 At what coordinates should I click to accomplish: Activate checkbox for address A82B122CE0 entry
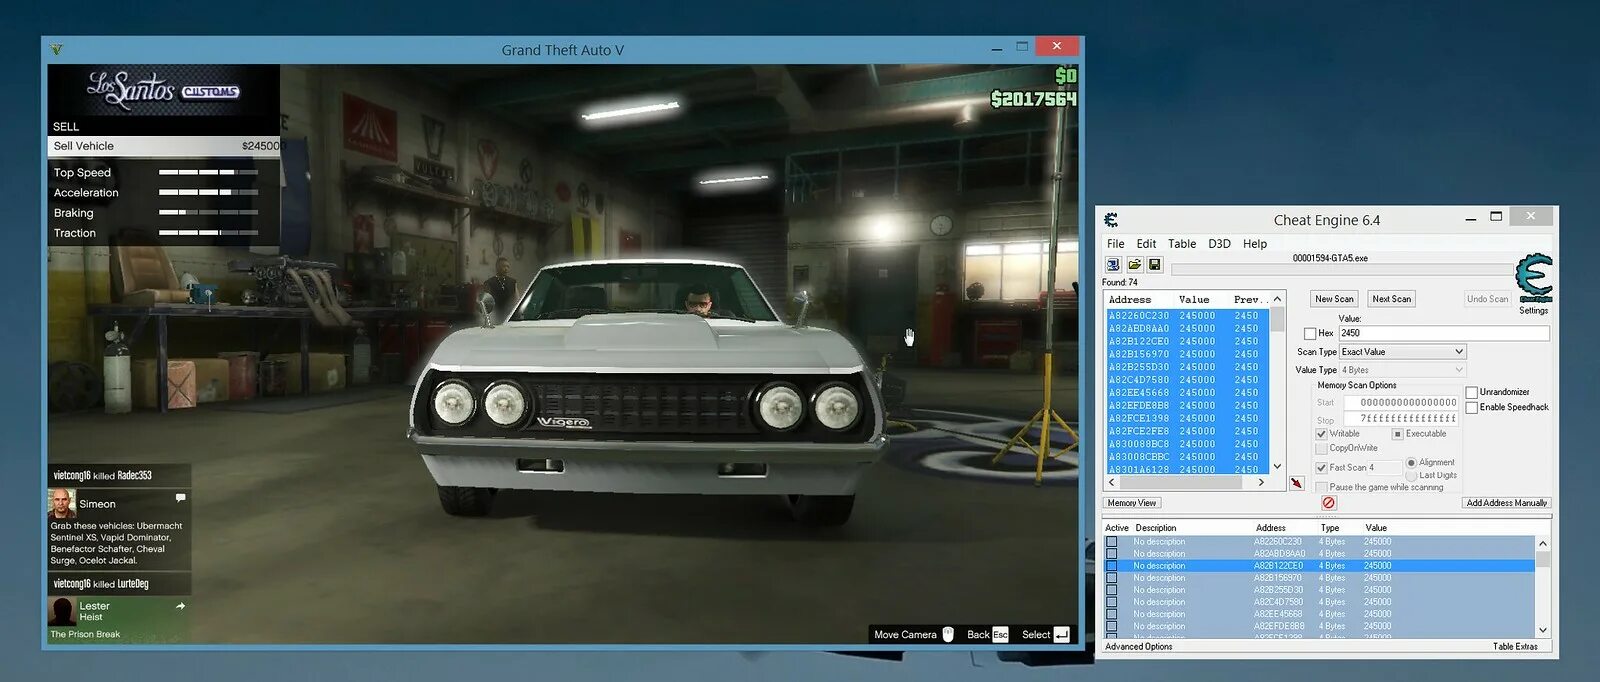(x=1111, y=566)
